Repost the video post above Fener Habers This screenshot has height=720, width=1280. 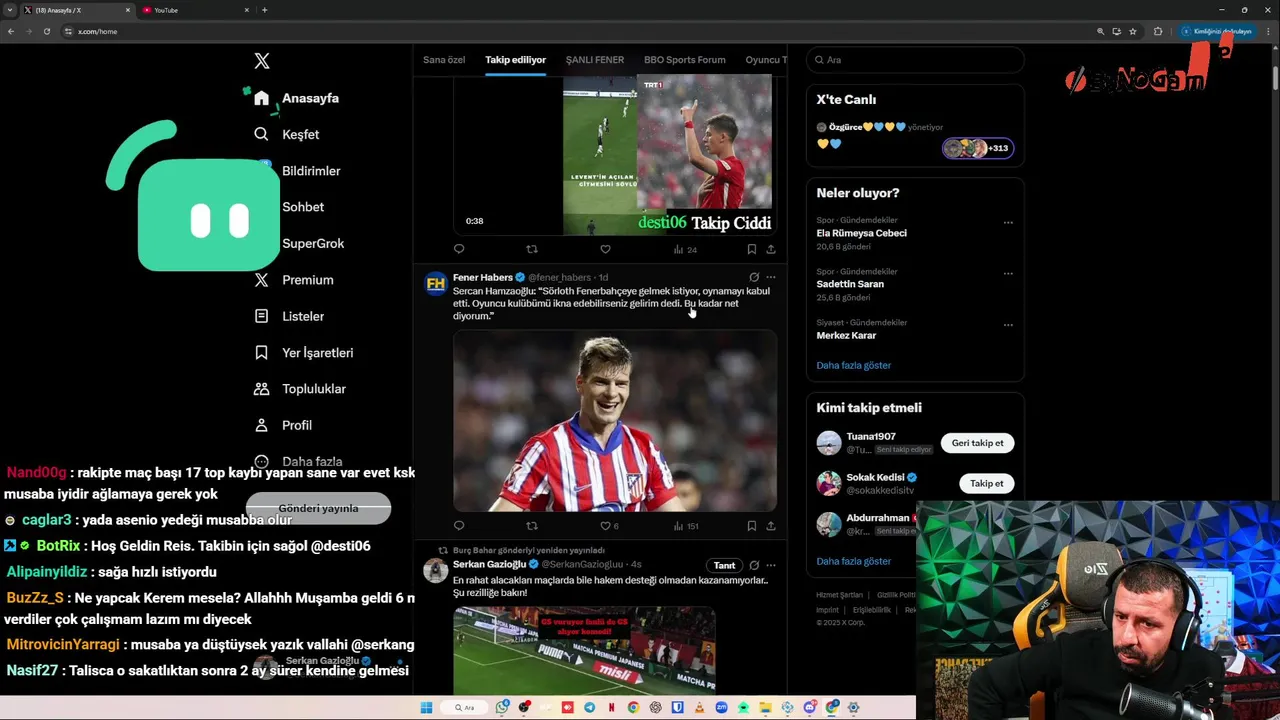pos(532,249)
